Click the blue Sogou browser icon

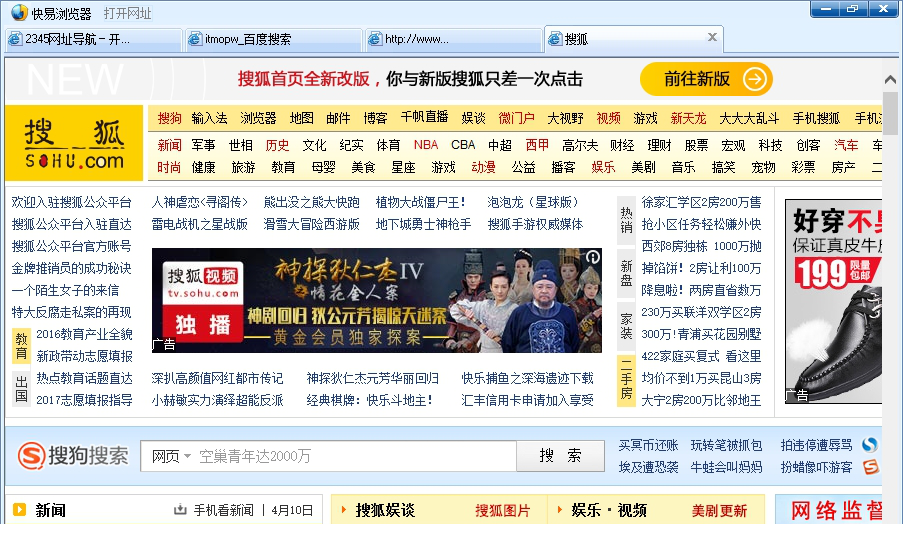point(870,445)
